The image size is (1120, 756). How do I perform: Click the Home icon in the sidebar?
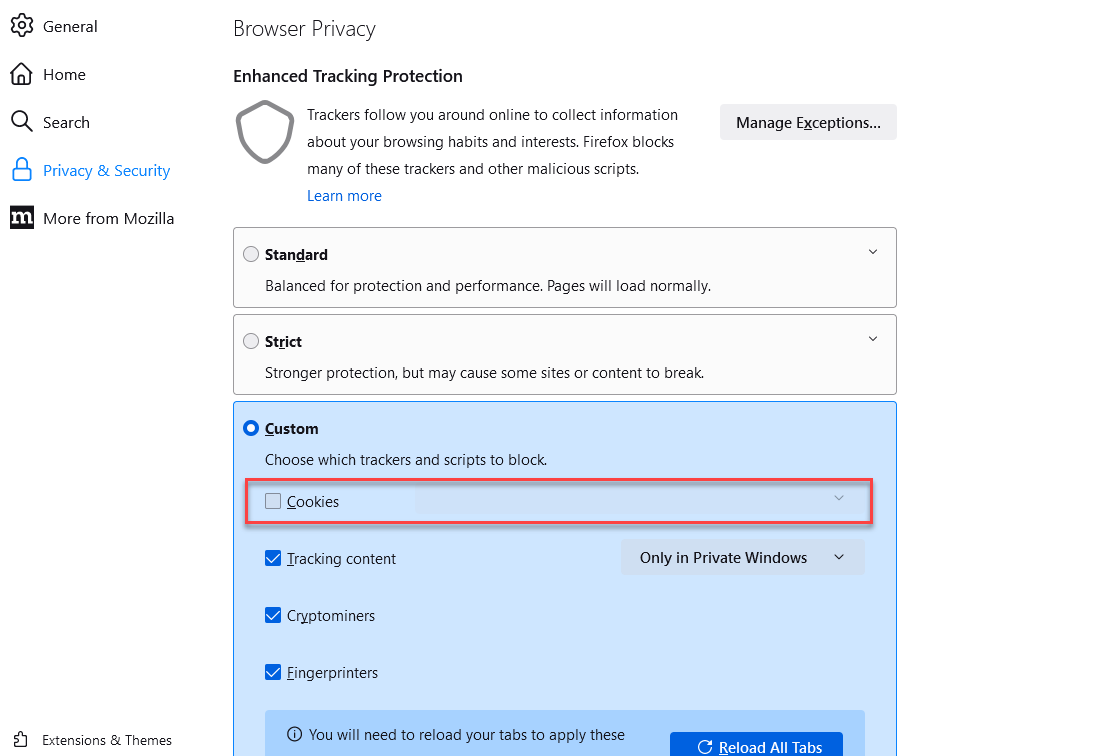(x=21, y=73)
